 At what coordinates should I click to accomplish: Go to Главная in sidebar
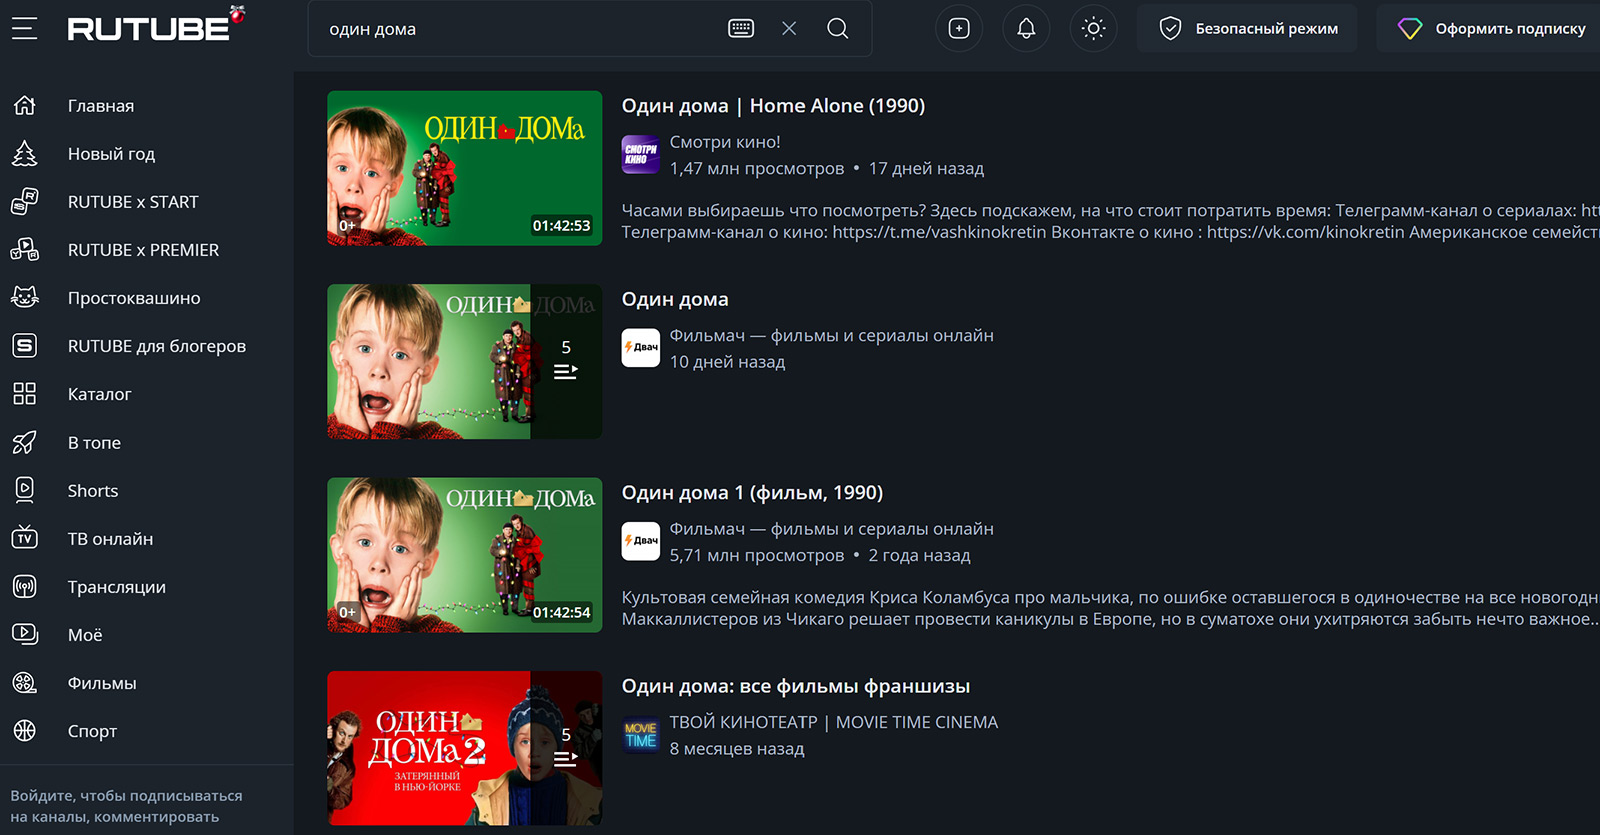100,106
